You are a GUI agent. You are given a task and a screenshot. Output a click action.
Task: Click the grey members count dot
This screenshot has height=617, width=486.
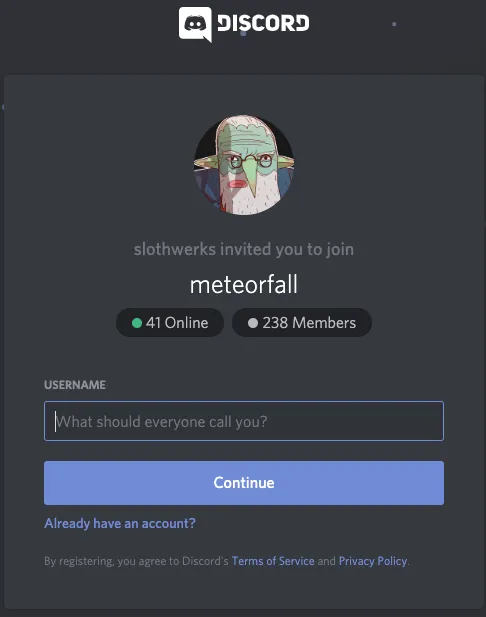tap(253, 323)
